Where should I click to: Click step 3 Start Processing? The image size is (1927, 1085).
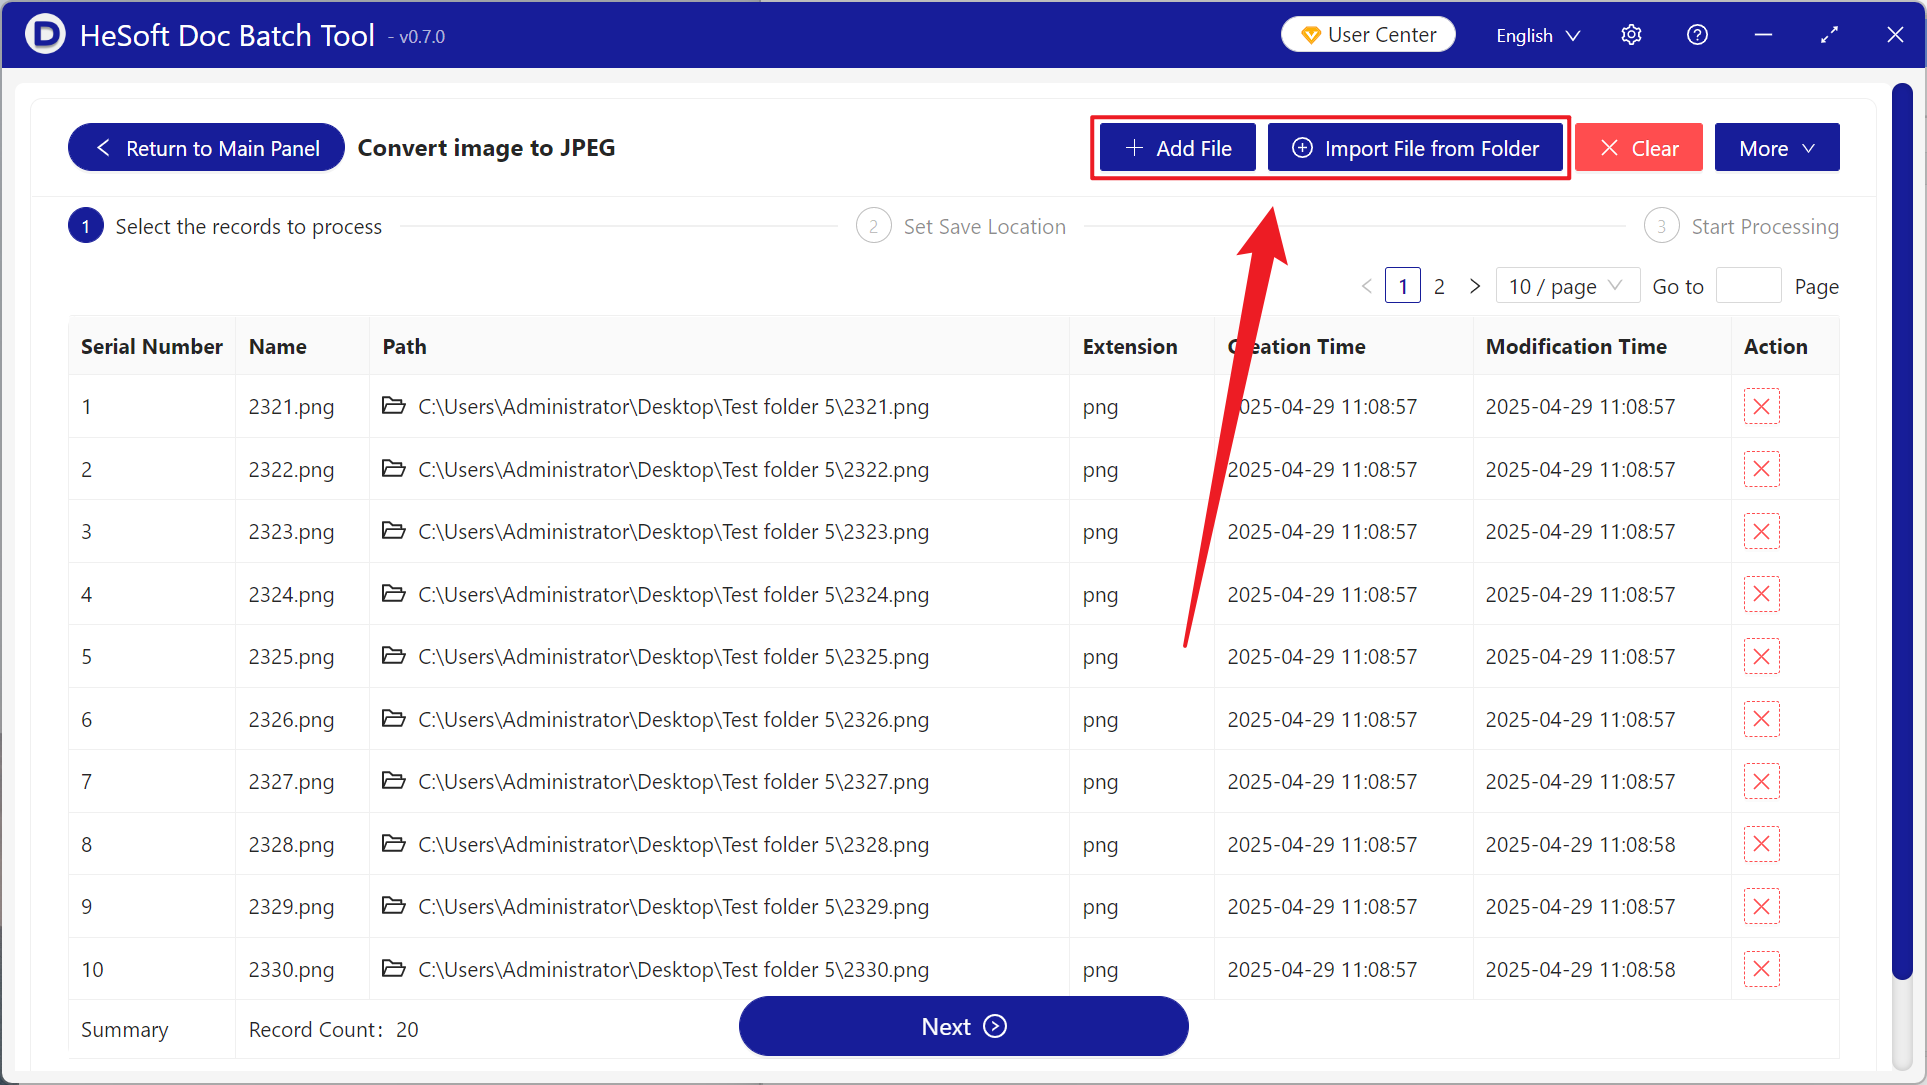1741,226
